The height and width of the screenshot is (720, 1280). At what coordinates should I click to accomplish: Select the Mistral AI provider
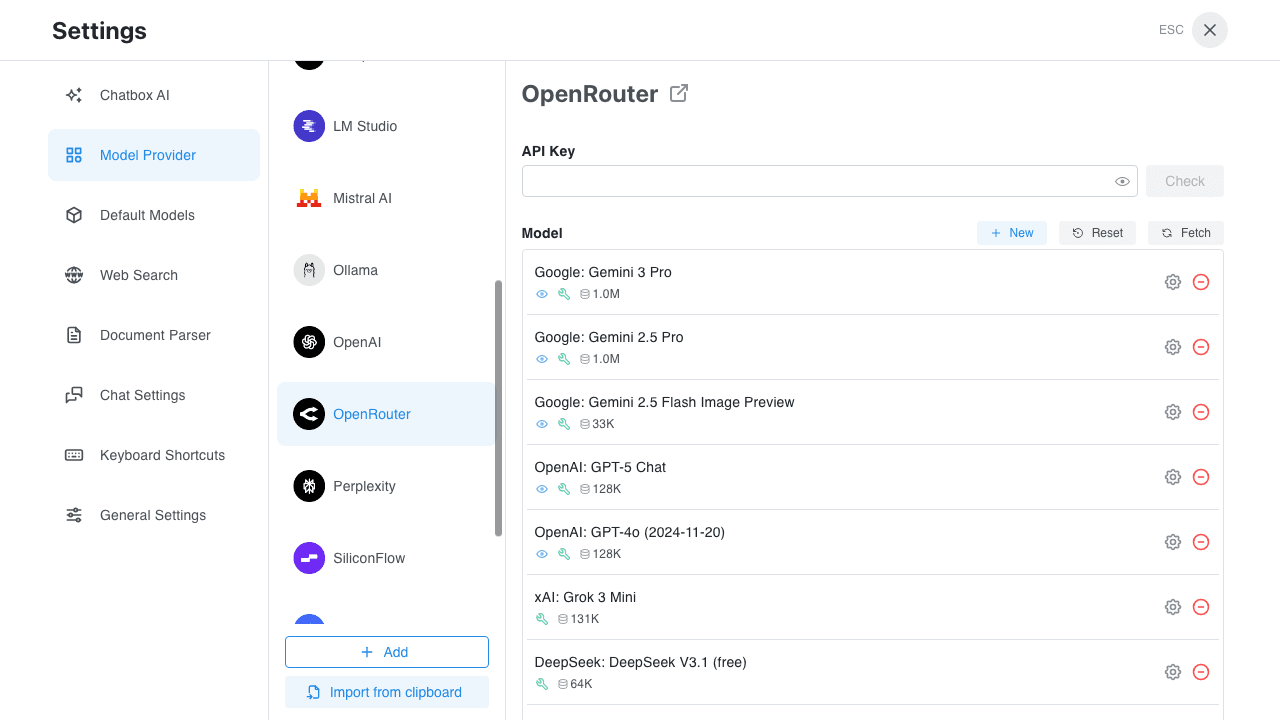point(362,198)
